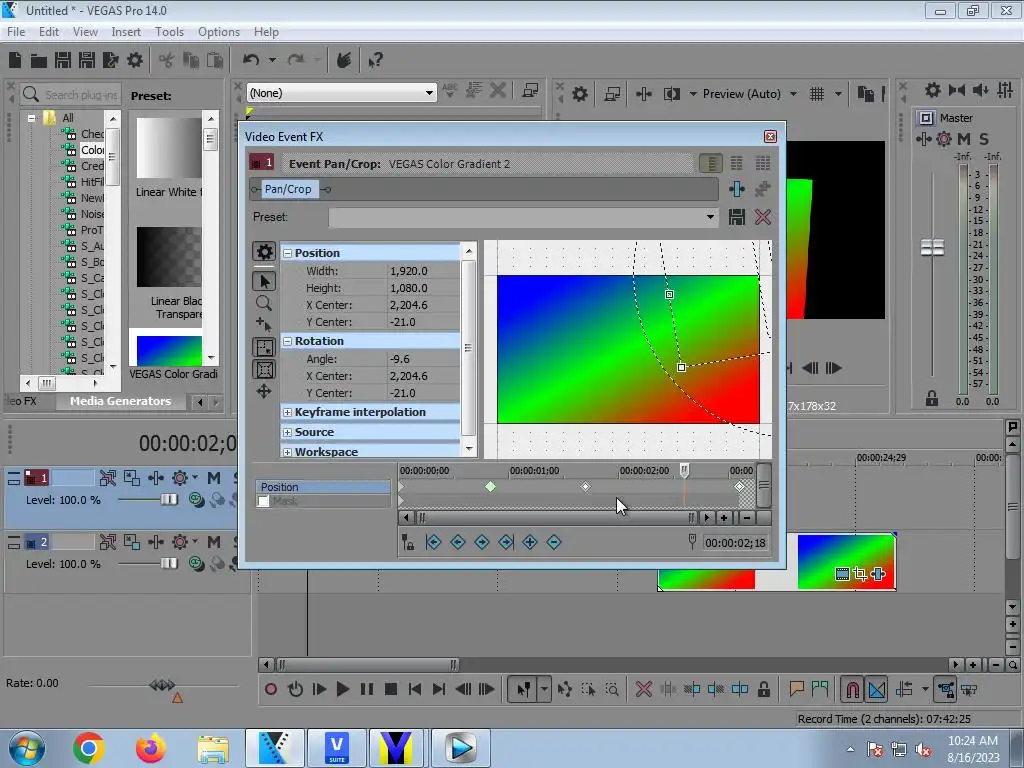Click Delete Keyframe minus diamond button
Viewport: 1024px width, 768px height.
(x=554, y=541)
